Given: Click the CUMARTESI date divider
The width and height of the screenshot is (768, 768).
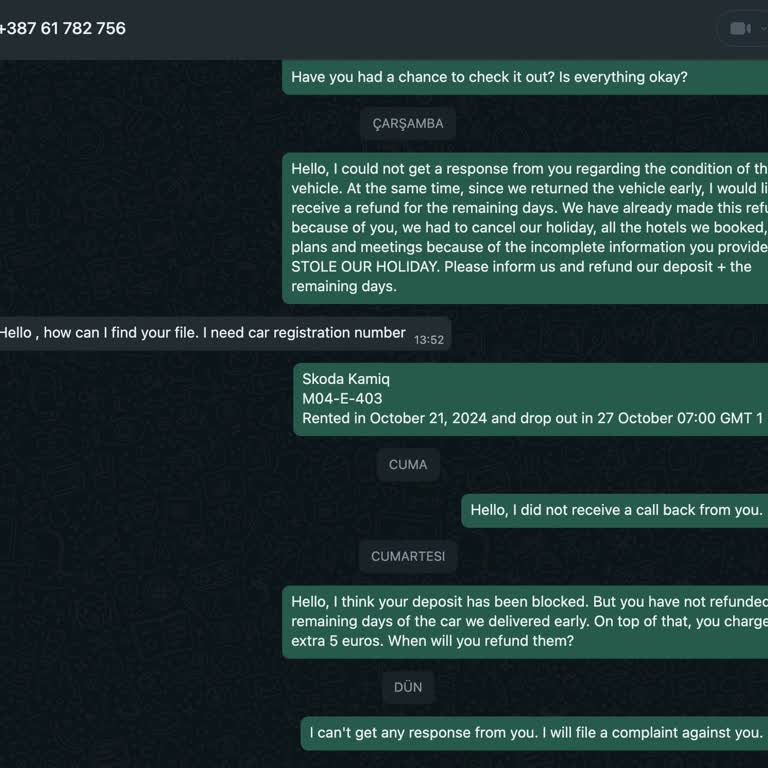Looking at the screenshot, I should coord(407,556).
